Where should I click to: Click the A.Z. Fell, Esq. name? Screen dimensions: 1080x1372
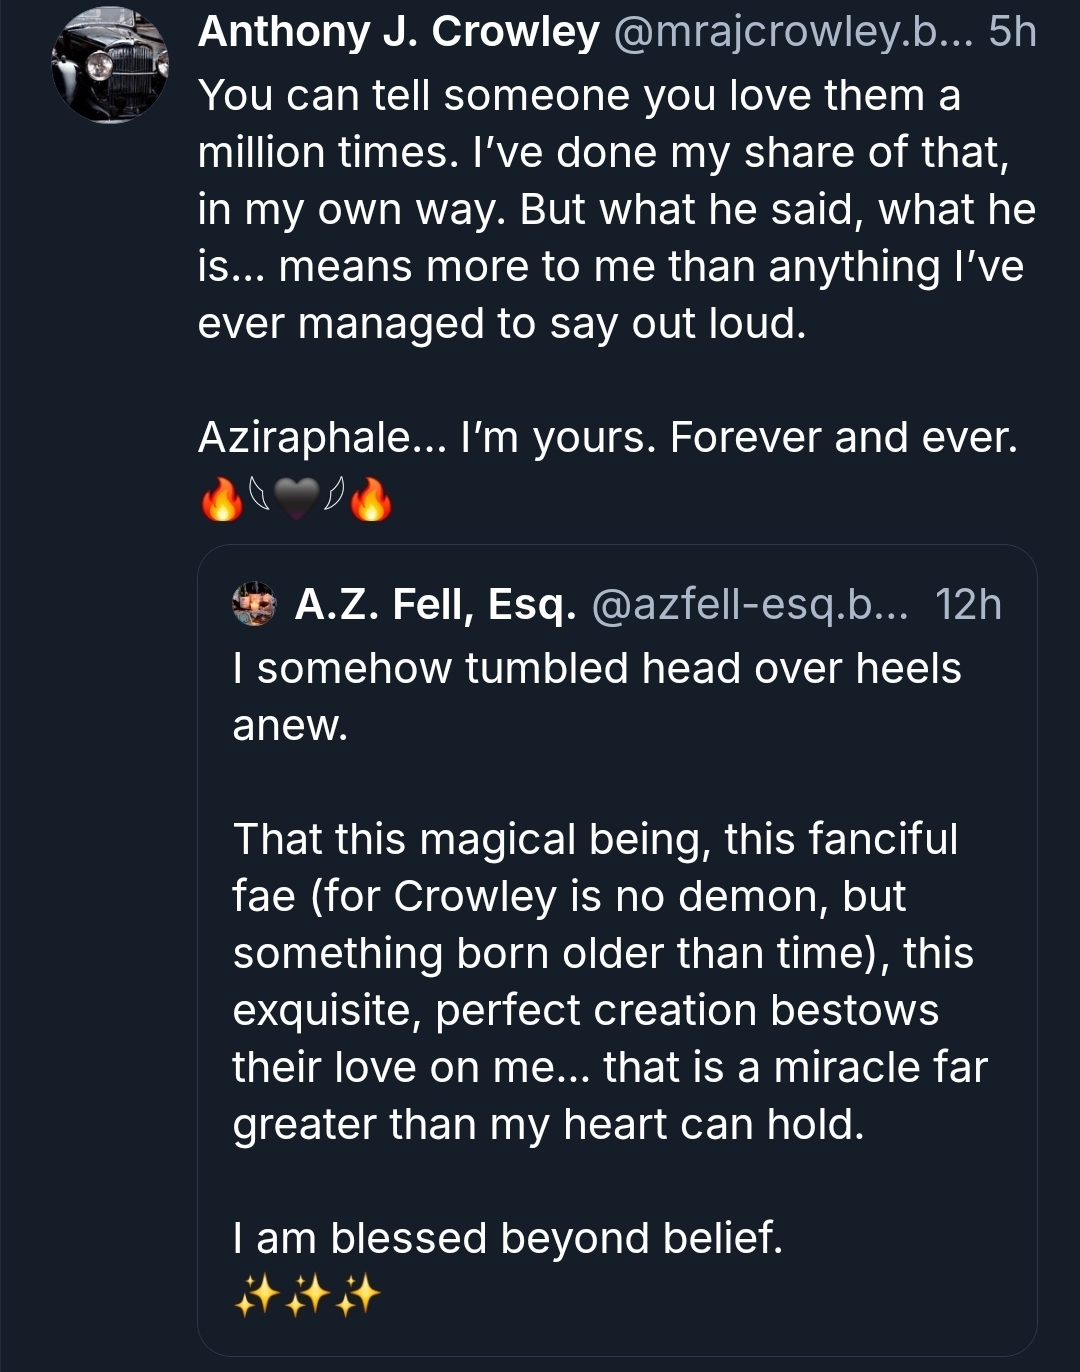point(435,604)
